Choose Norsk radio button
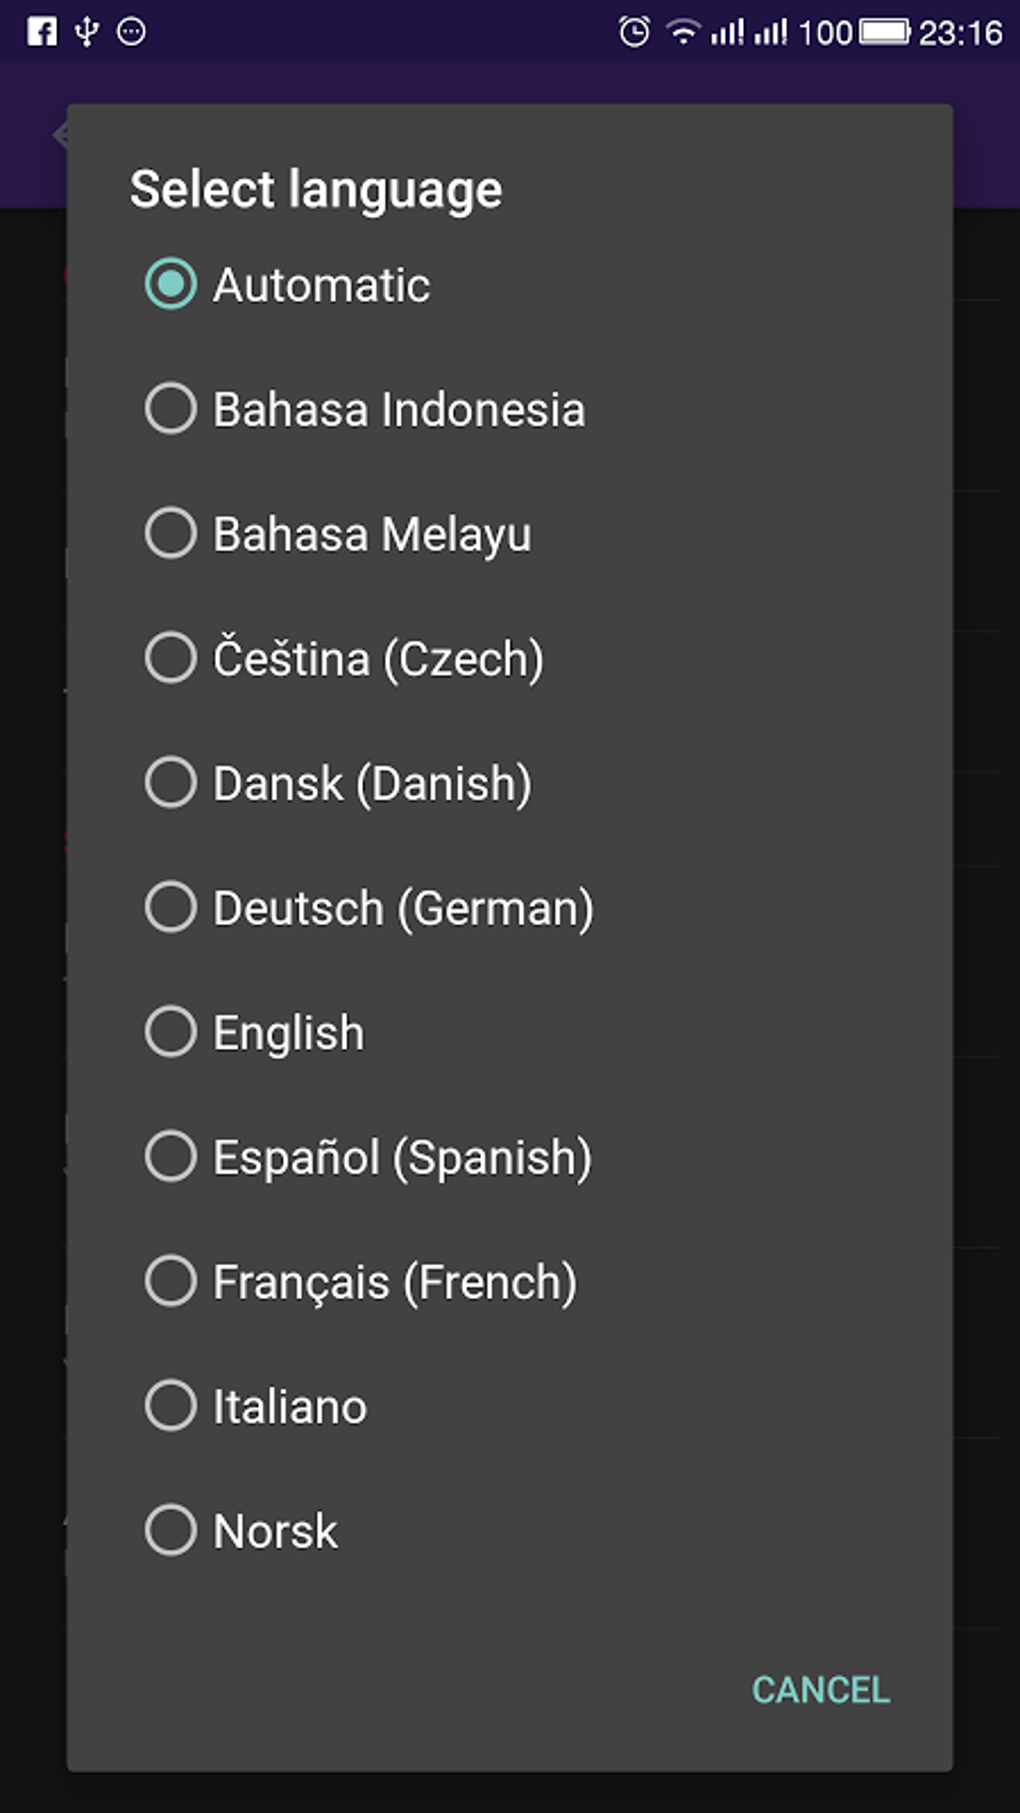The image size is (1020, 1813). tap(171, 1530)
